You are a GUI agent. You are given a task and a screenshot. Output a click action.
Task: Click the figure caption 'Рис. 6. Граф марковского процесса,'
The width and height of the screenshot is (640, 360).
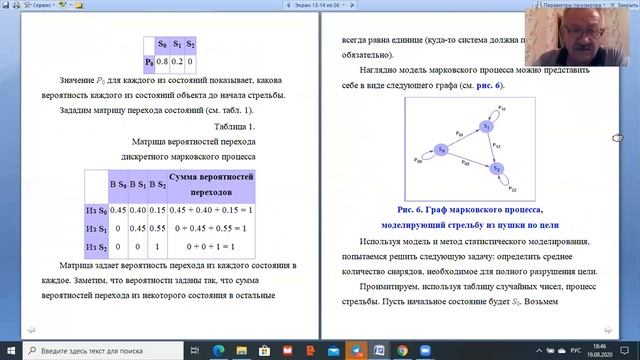[x=470, y=210]
